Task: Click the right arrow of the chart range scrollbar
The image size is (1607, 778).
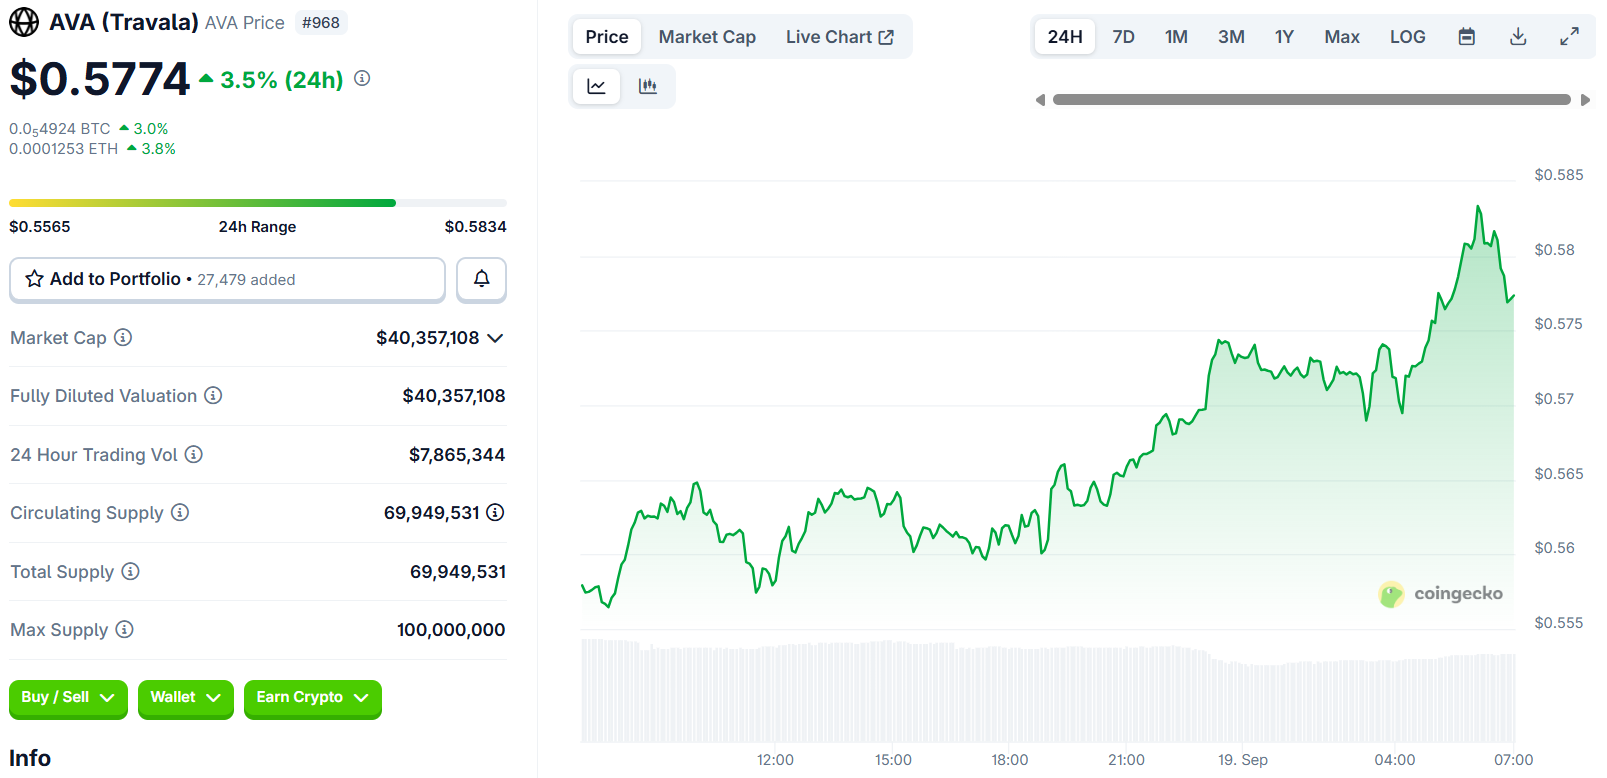Action: pyautogui.click(x=1585, y=100)
